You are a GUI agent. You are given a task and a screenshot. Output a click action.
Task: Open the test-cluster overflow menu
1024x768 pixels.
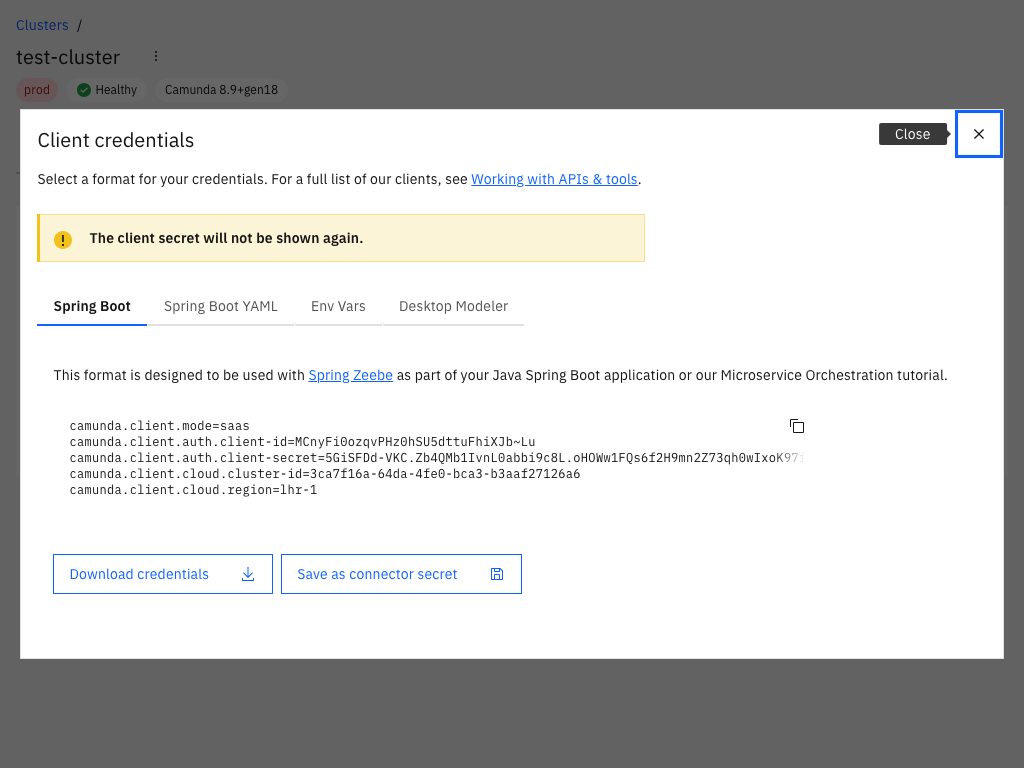[155, 56]
